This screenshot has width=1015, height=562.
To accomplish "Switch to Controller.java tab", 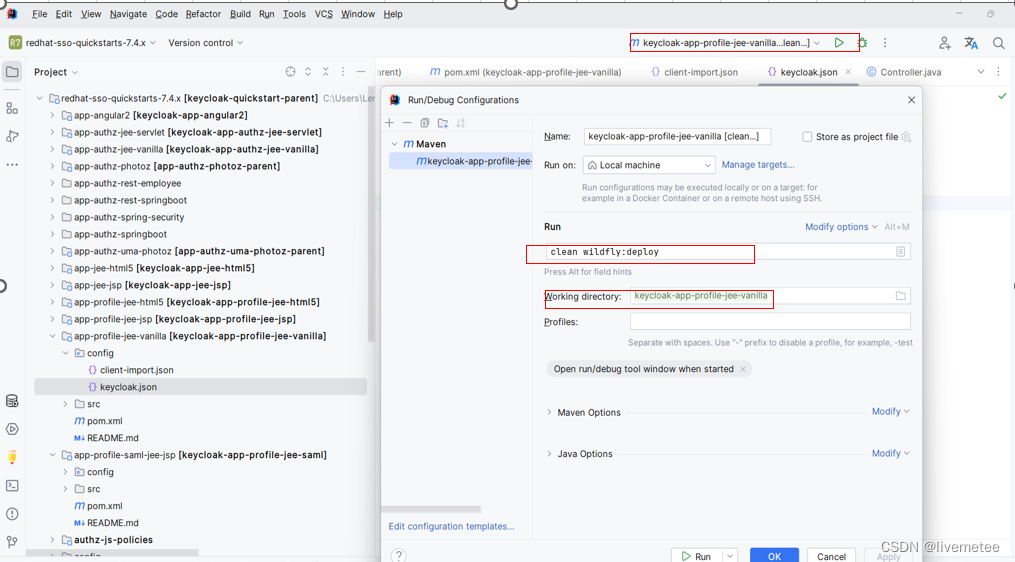I will tap(904, 72).
